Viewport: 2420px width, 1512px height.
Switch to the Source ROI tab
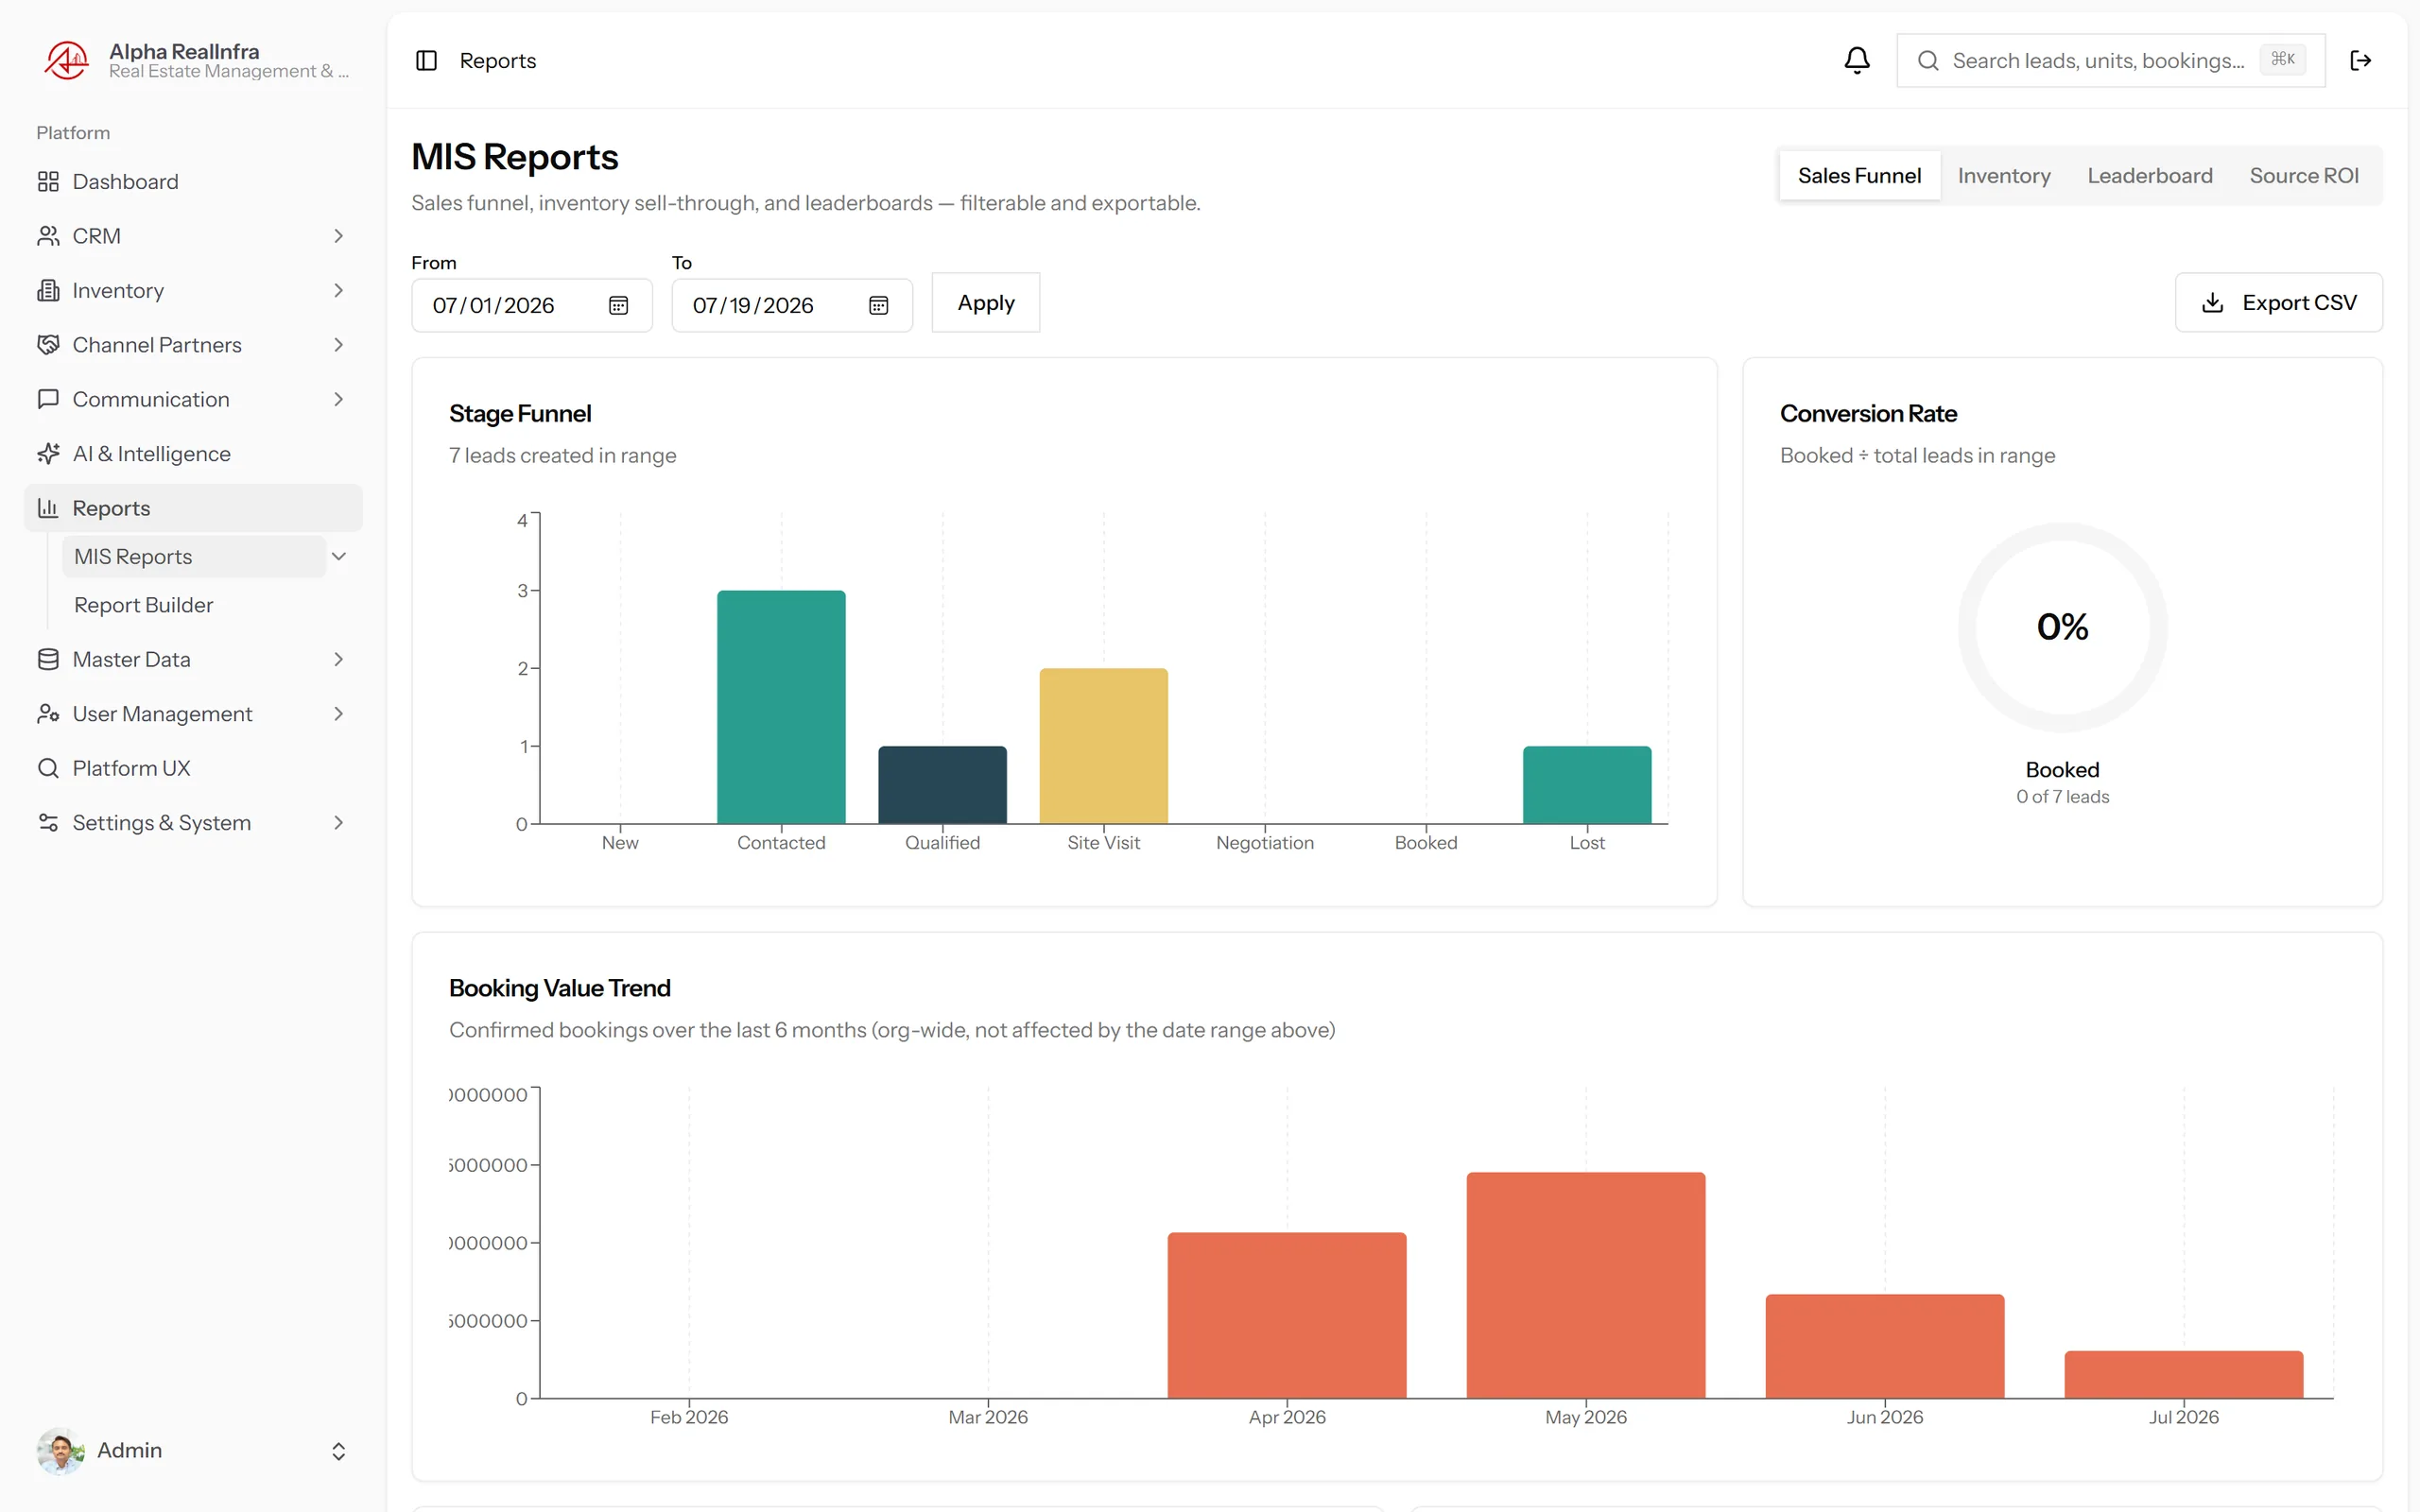pyautogui.click(x=2303, y=176)
